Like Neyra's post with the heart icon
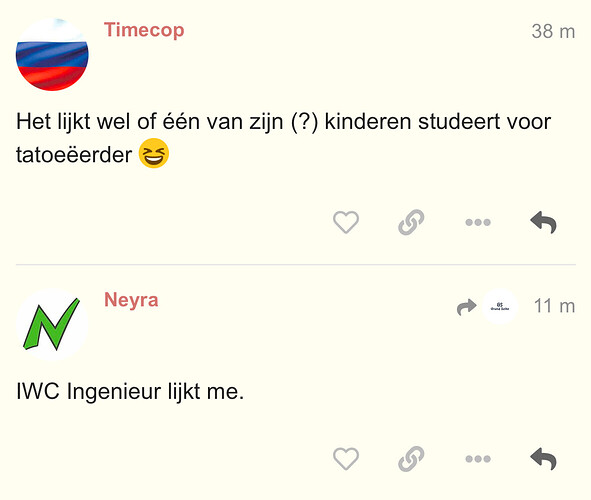 [x=346, y=459]
